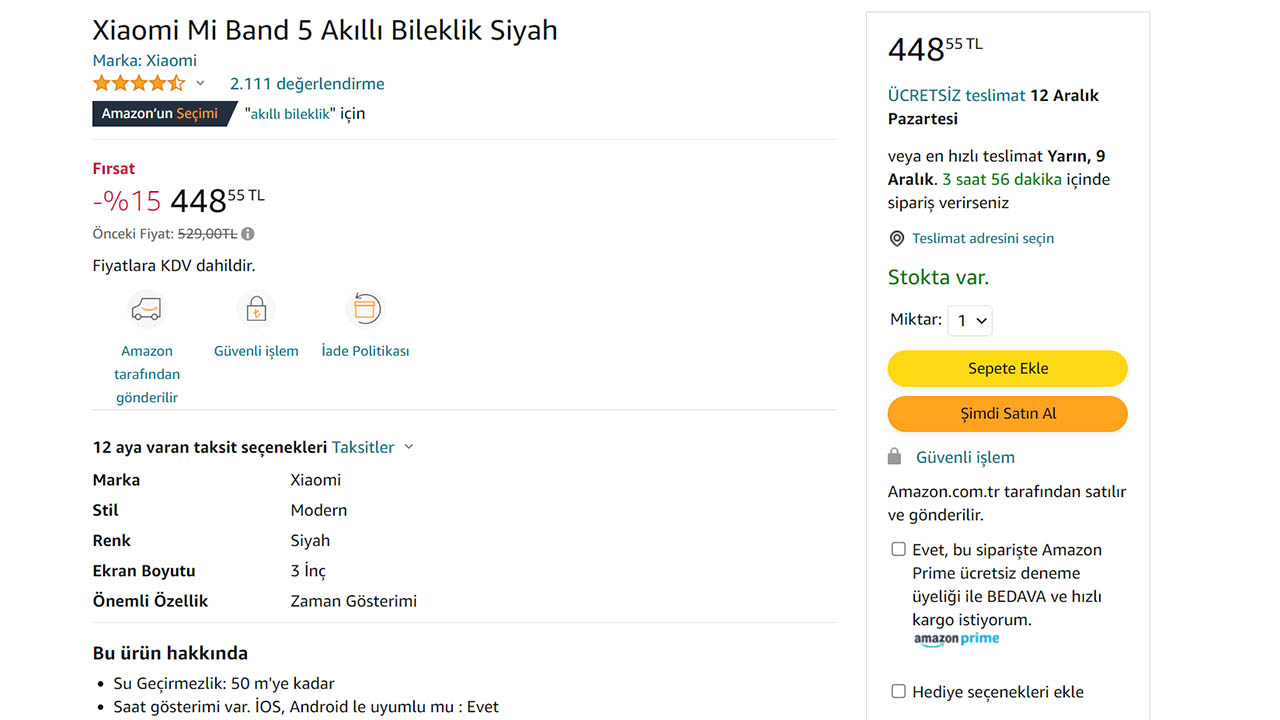Click the Amazon'un Seçimi badge
The width and height of the screenshot is (1280, 720).
pos(160,113)
